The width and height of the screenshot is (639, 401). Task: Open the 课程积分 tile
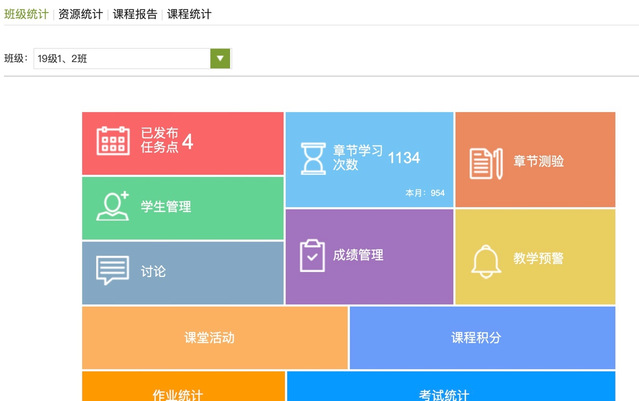[481, 338]
